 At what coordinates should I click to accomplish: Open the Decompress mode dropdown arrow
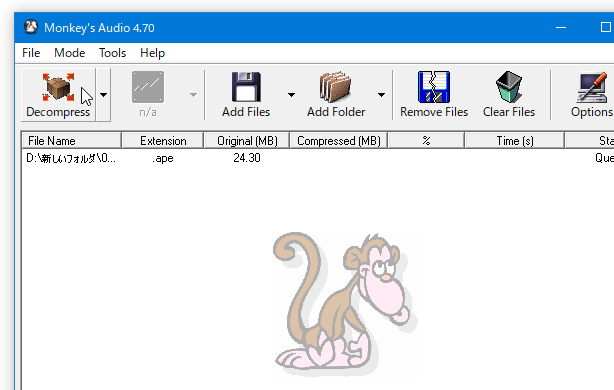(103, 95)
